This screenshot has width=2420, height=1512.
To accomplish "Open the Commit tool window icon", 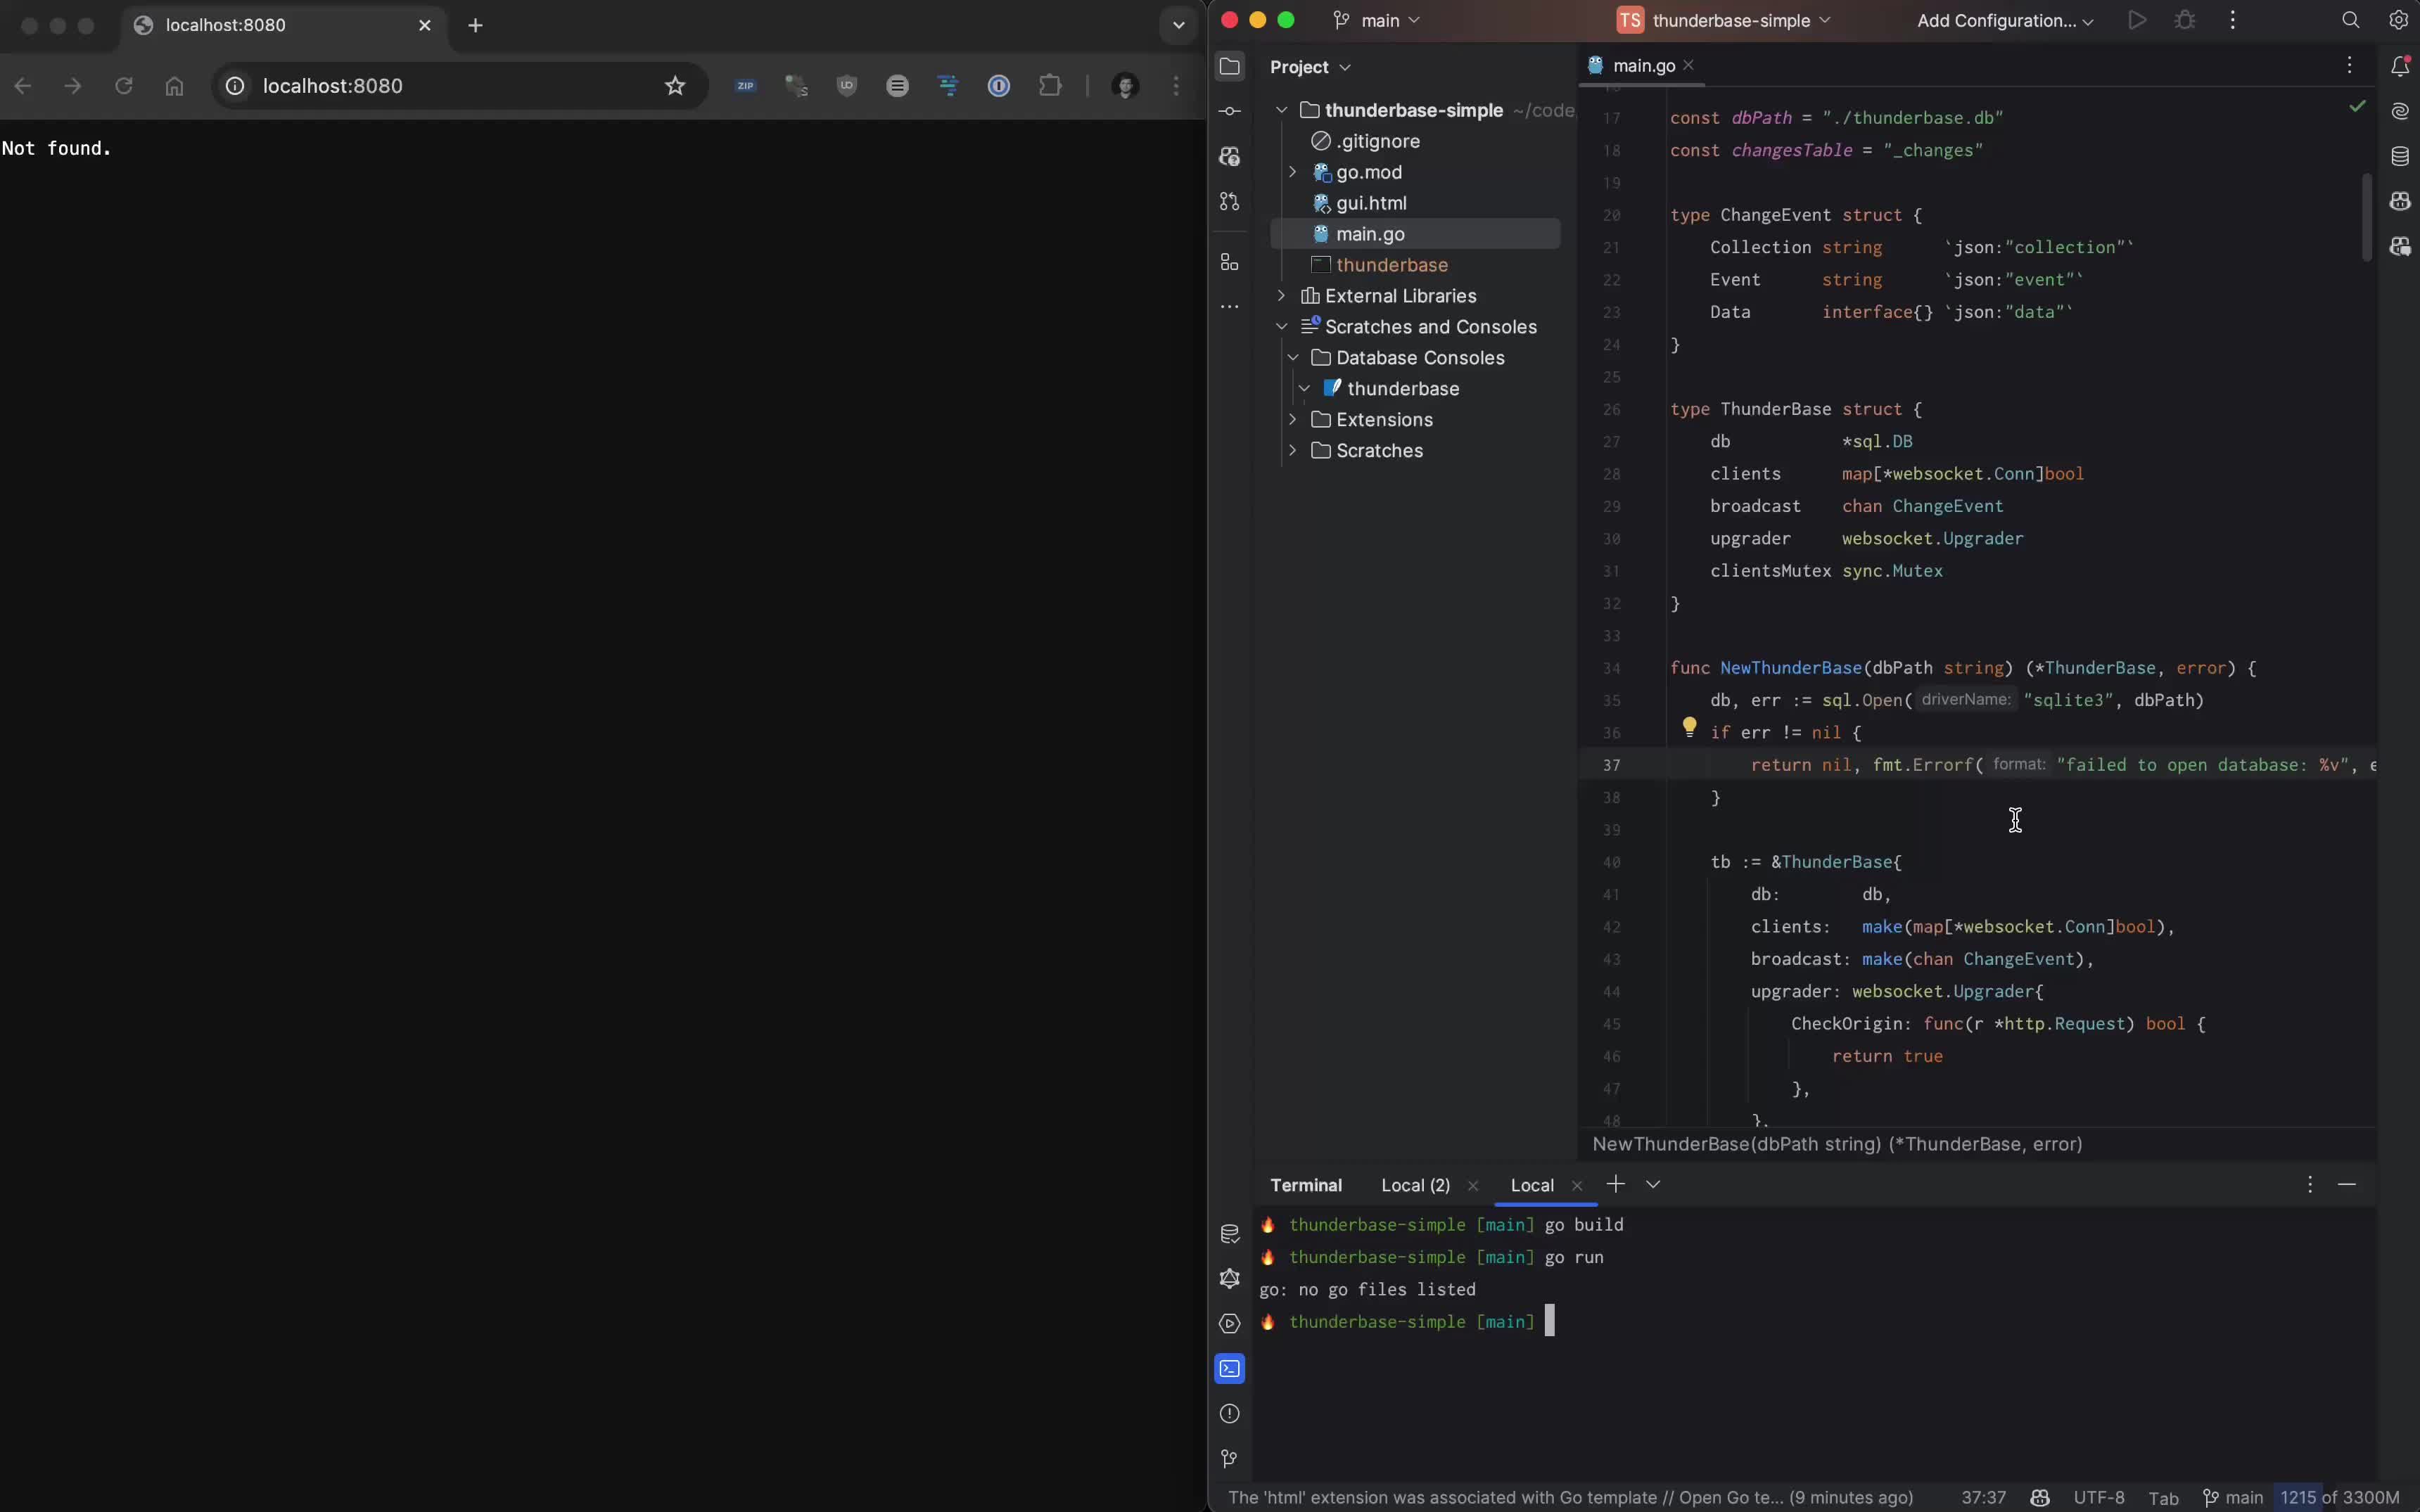I will click(x=1230, y=111).
